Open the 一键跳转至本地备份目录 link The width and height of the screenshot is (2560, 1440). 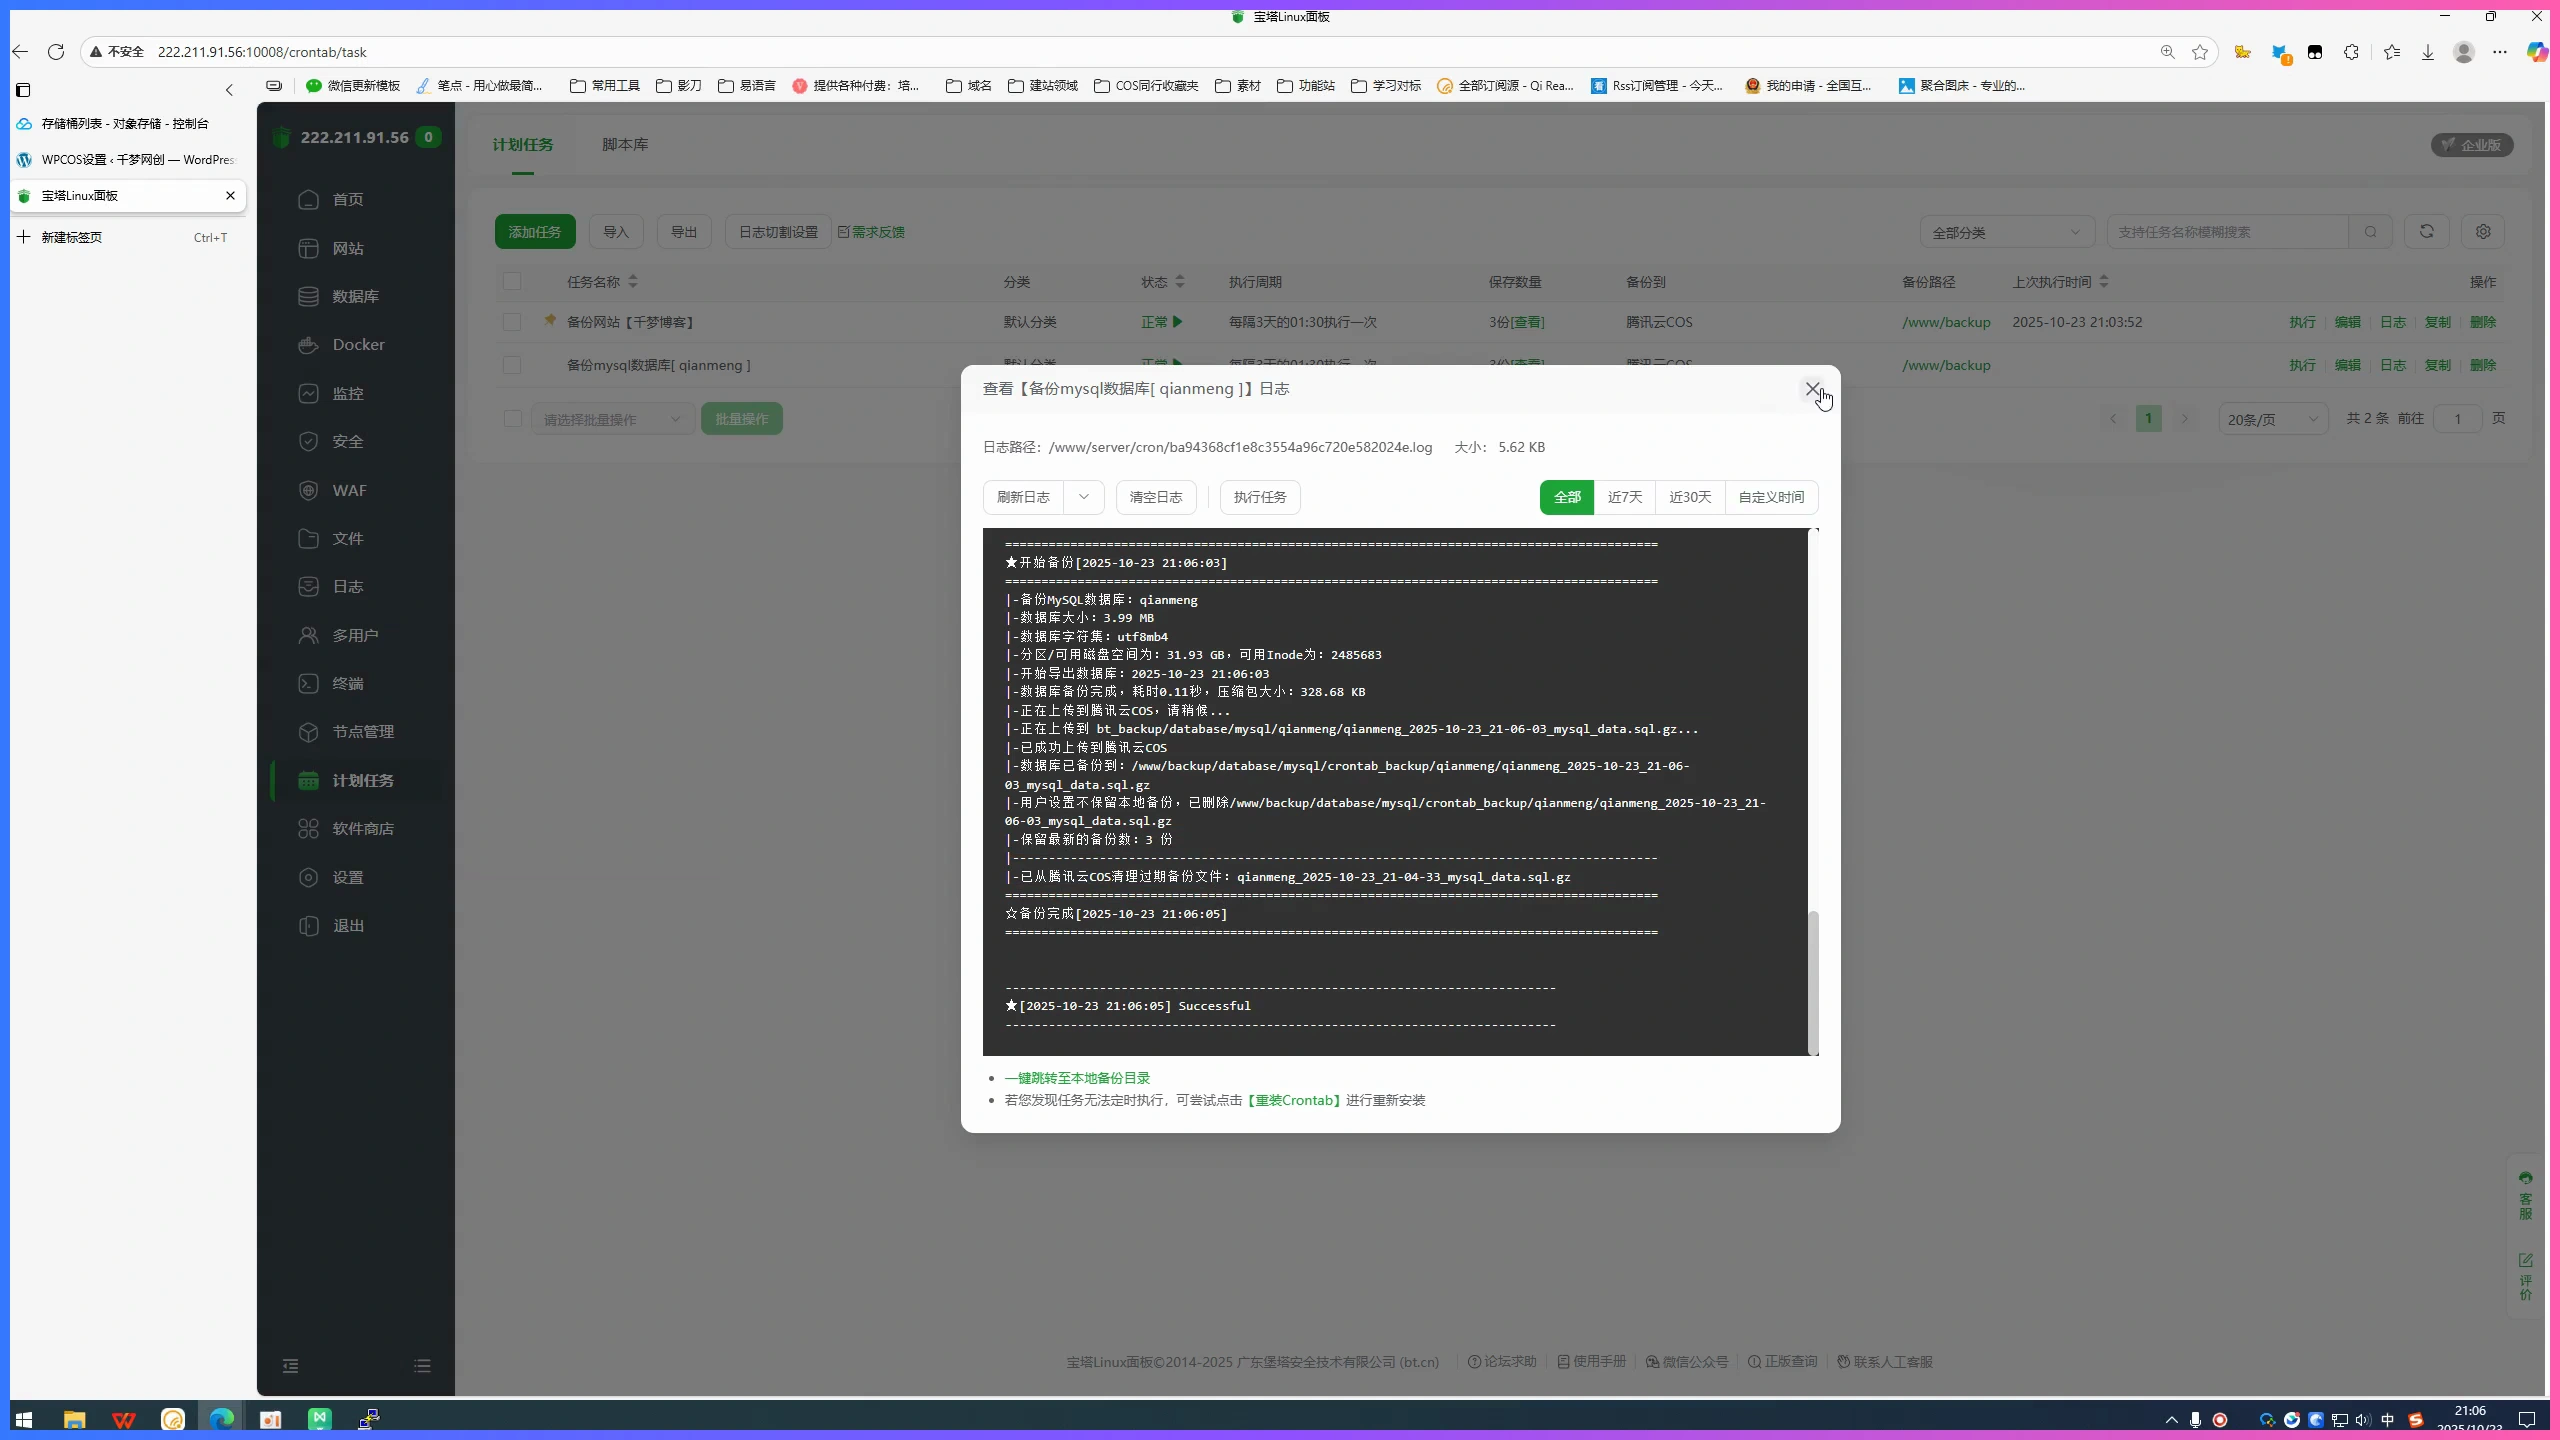(x=1077, y=1078)
